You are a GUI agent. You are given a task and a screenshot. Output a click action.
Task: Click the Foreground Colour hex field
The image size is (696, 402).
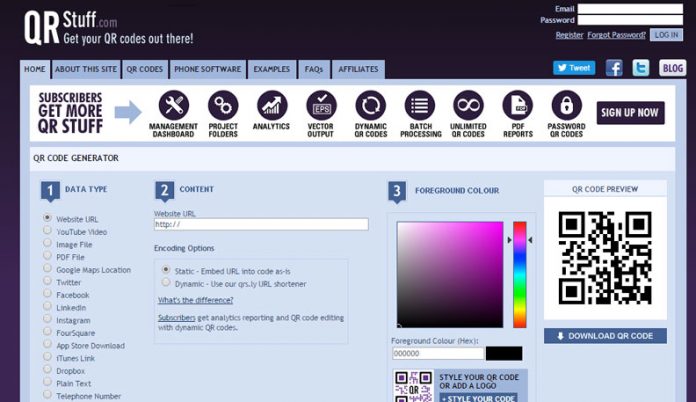pos(438,354)
